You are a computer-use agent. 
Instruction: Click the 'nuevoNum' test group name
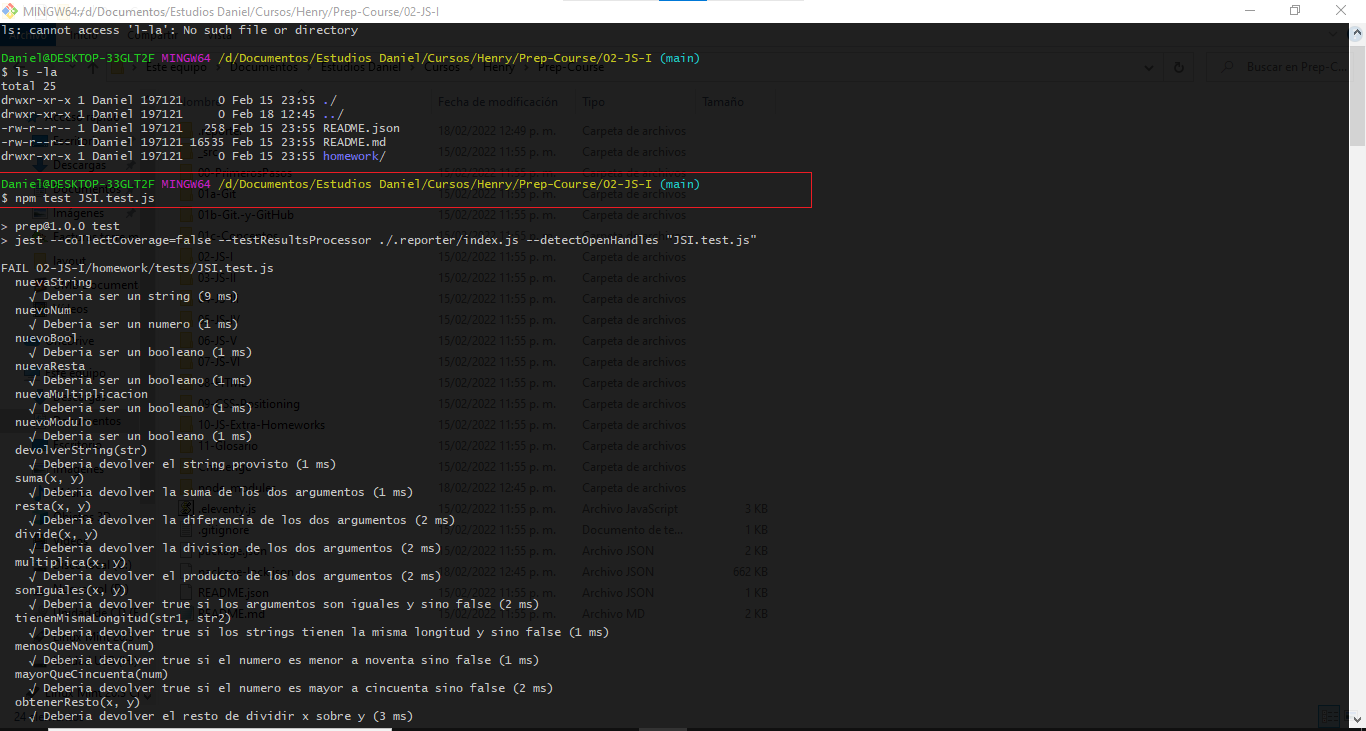click(43, 310)
